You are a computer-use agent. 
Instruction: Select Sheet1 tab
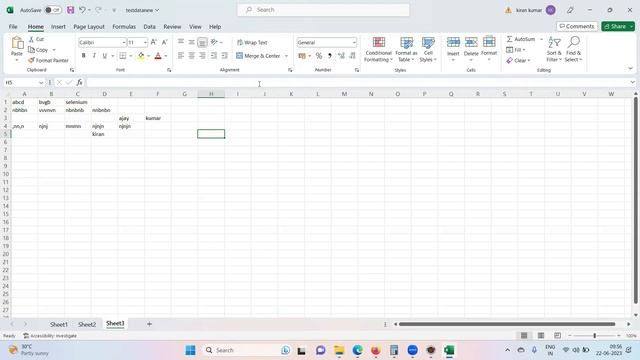pyautogui.click(x=59, y=324)
